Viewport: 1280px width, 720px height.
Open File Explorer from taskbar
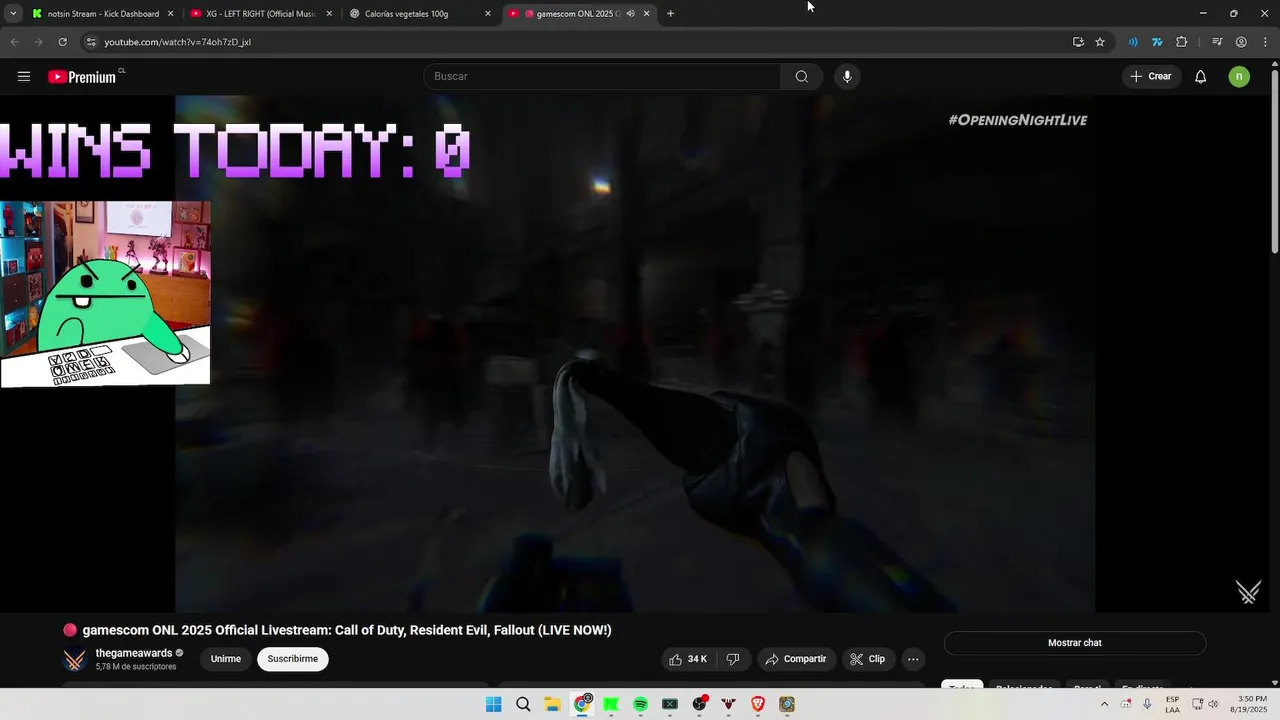click(x=552, y=704)
